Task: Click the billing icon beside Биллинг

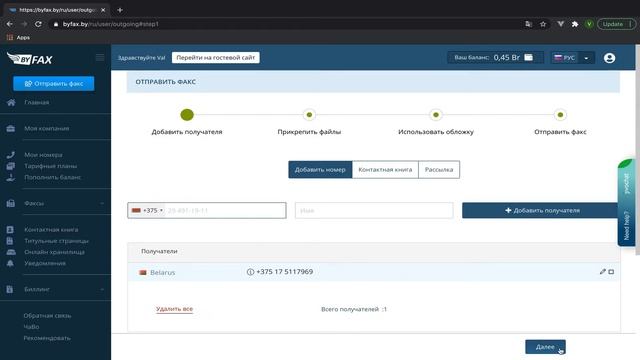Action: (x=10, y=289)
